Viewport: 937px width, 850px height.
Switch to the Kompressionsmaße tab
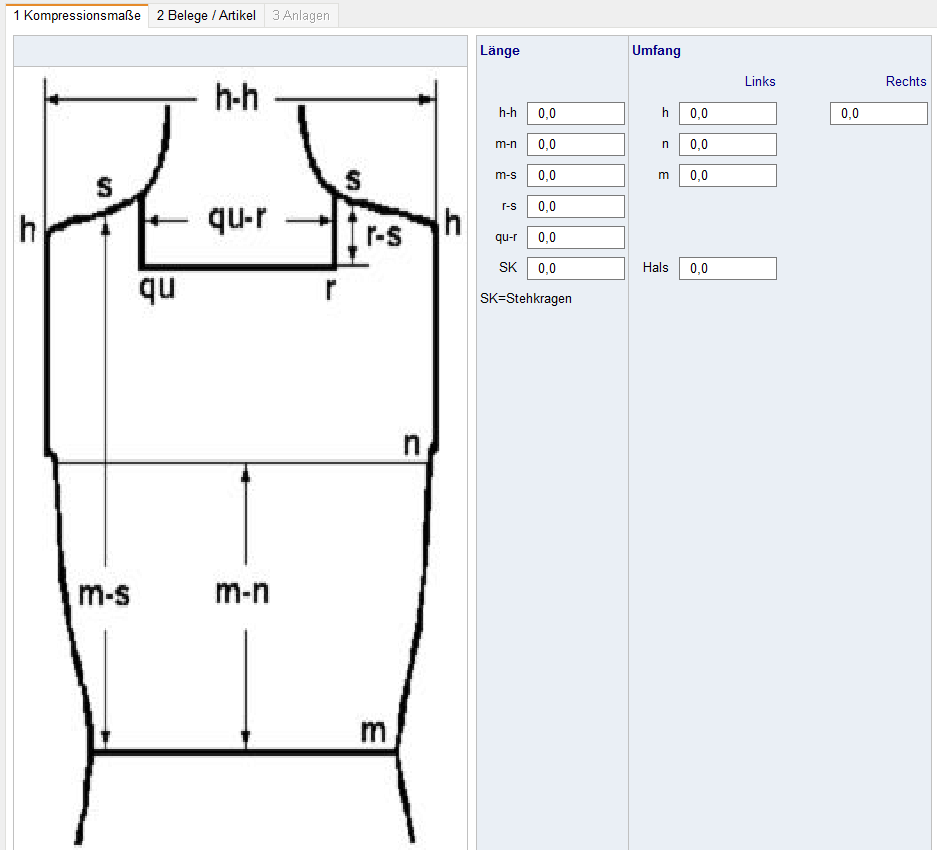(x=76, y=15)
